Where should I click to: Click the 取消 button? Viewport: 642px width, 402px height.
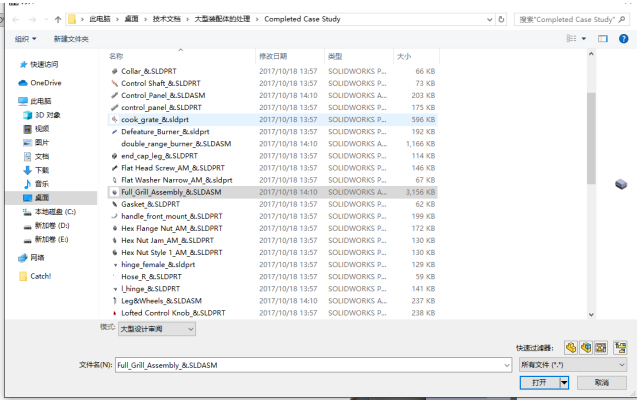(601, 383)
